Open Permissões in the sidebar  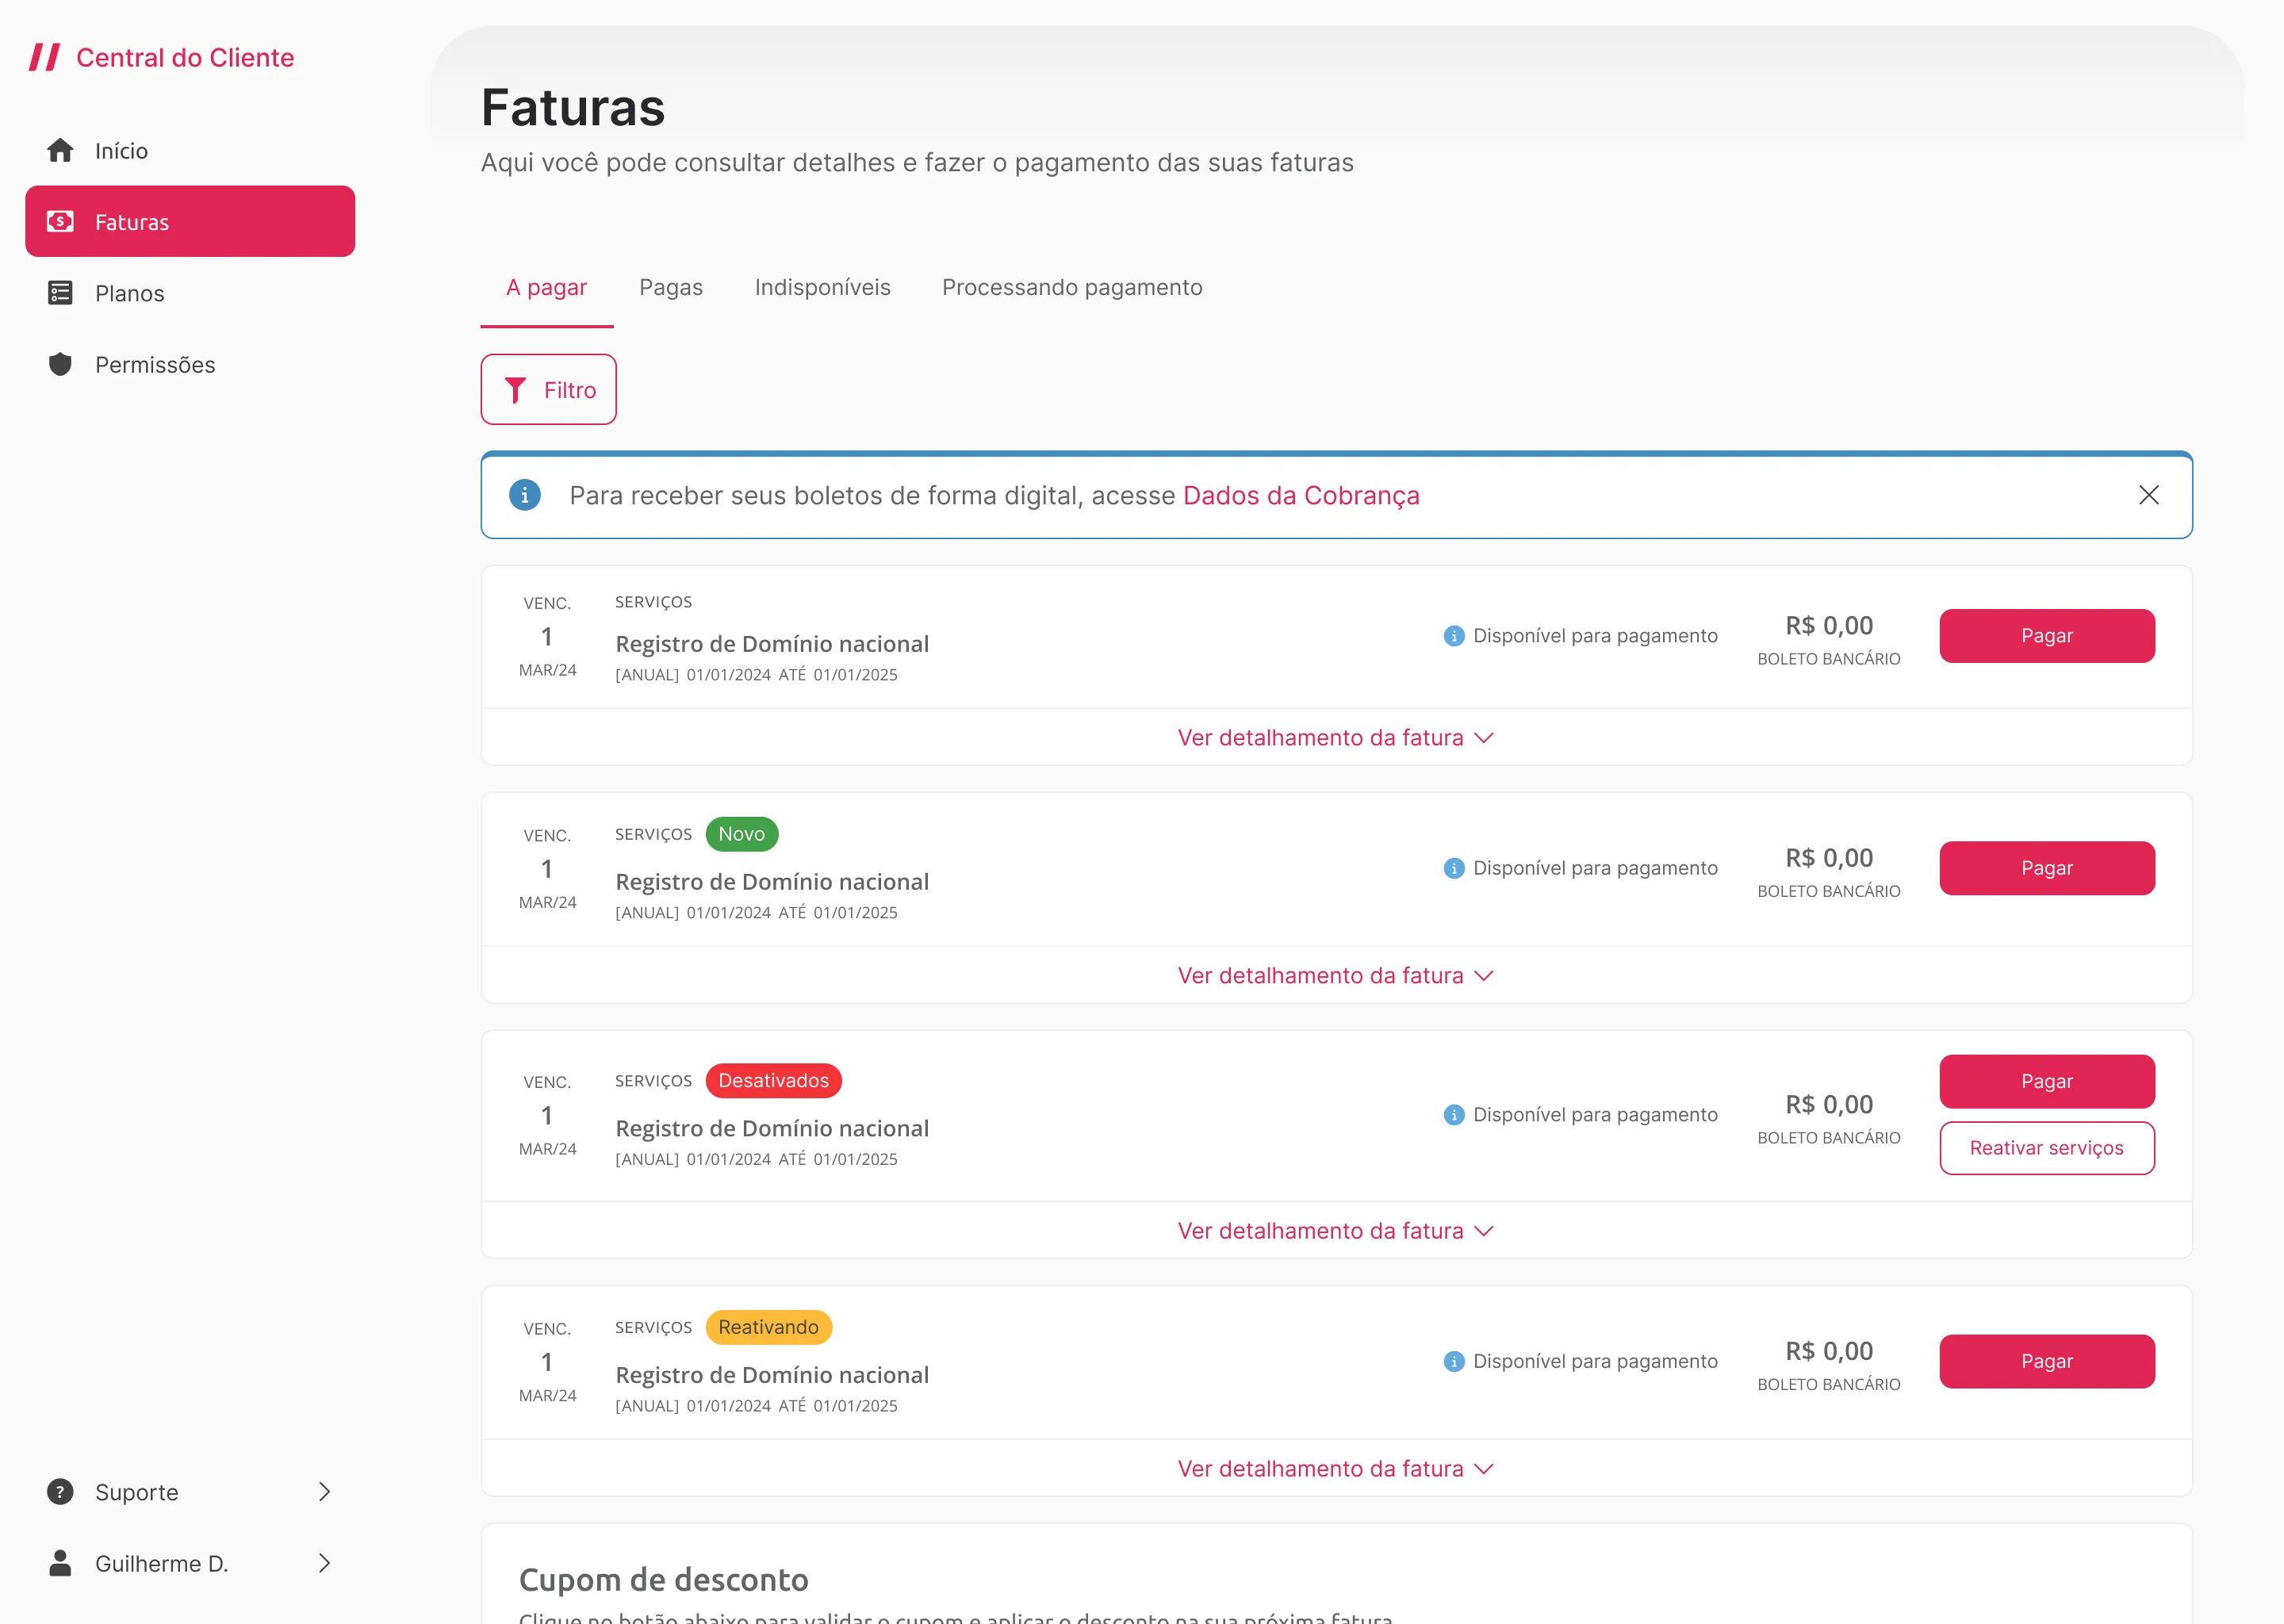190,364
